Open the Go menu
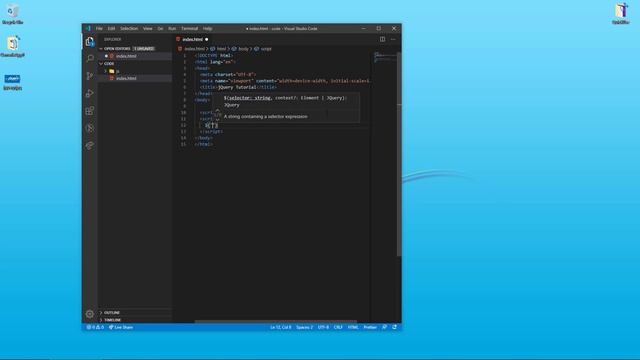 click(160, 29)
